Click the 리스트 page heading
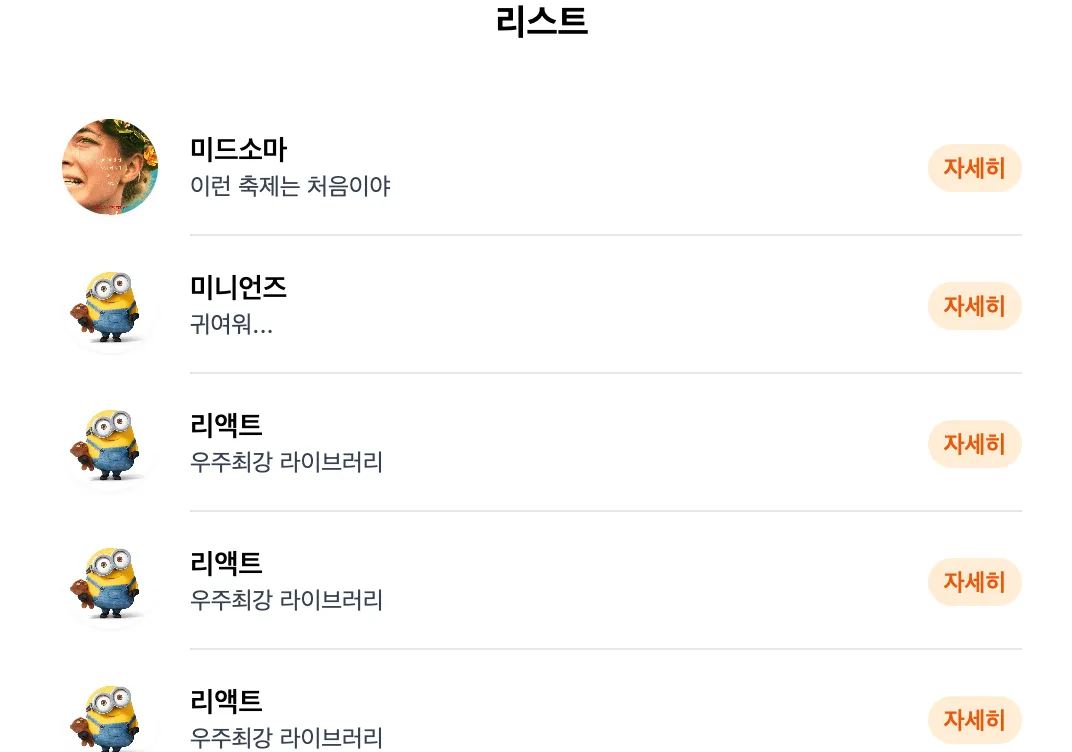The image size is (1072, 752). point(541,21)
